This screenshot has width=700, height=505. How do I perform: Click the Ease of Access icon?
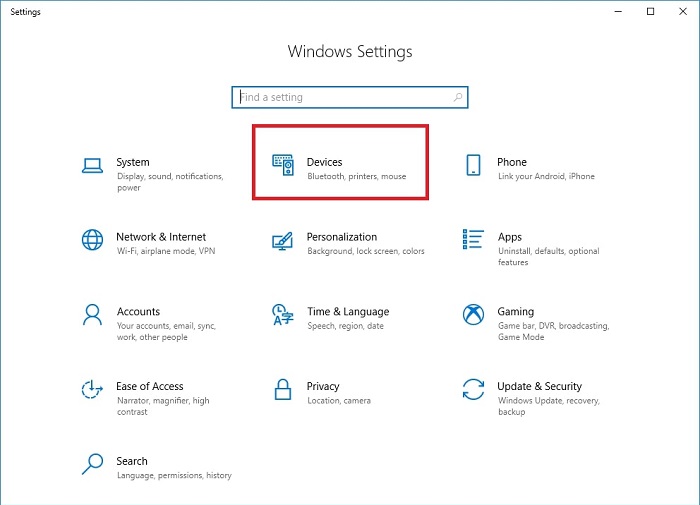(x=92, y=389)
